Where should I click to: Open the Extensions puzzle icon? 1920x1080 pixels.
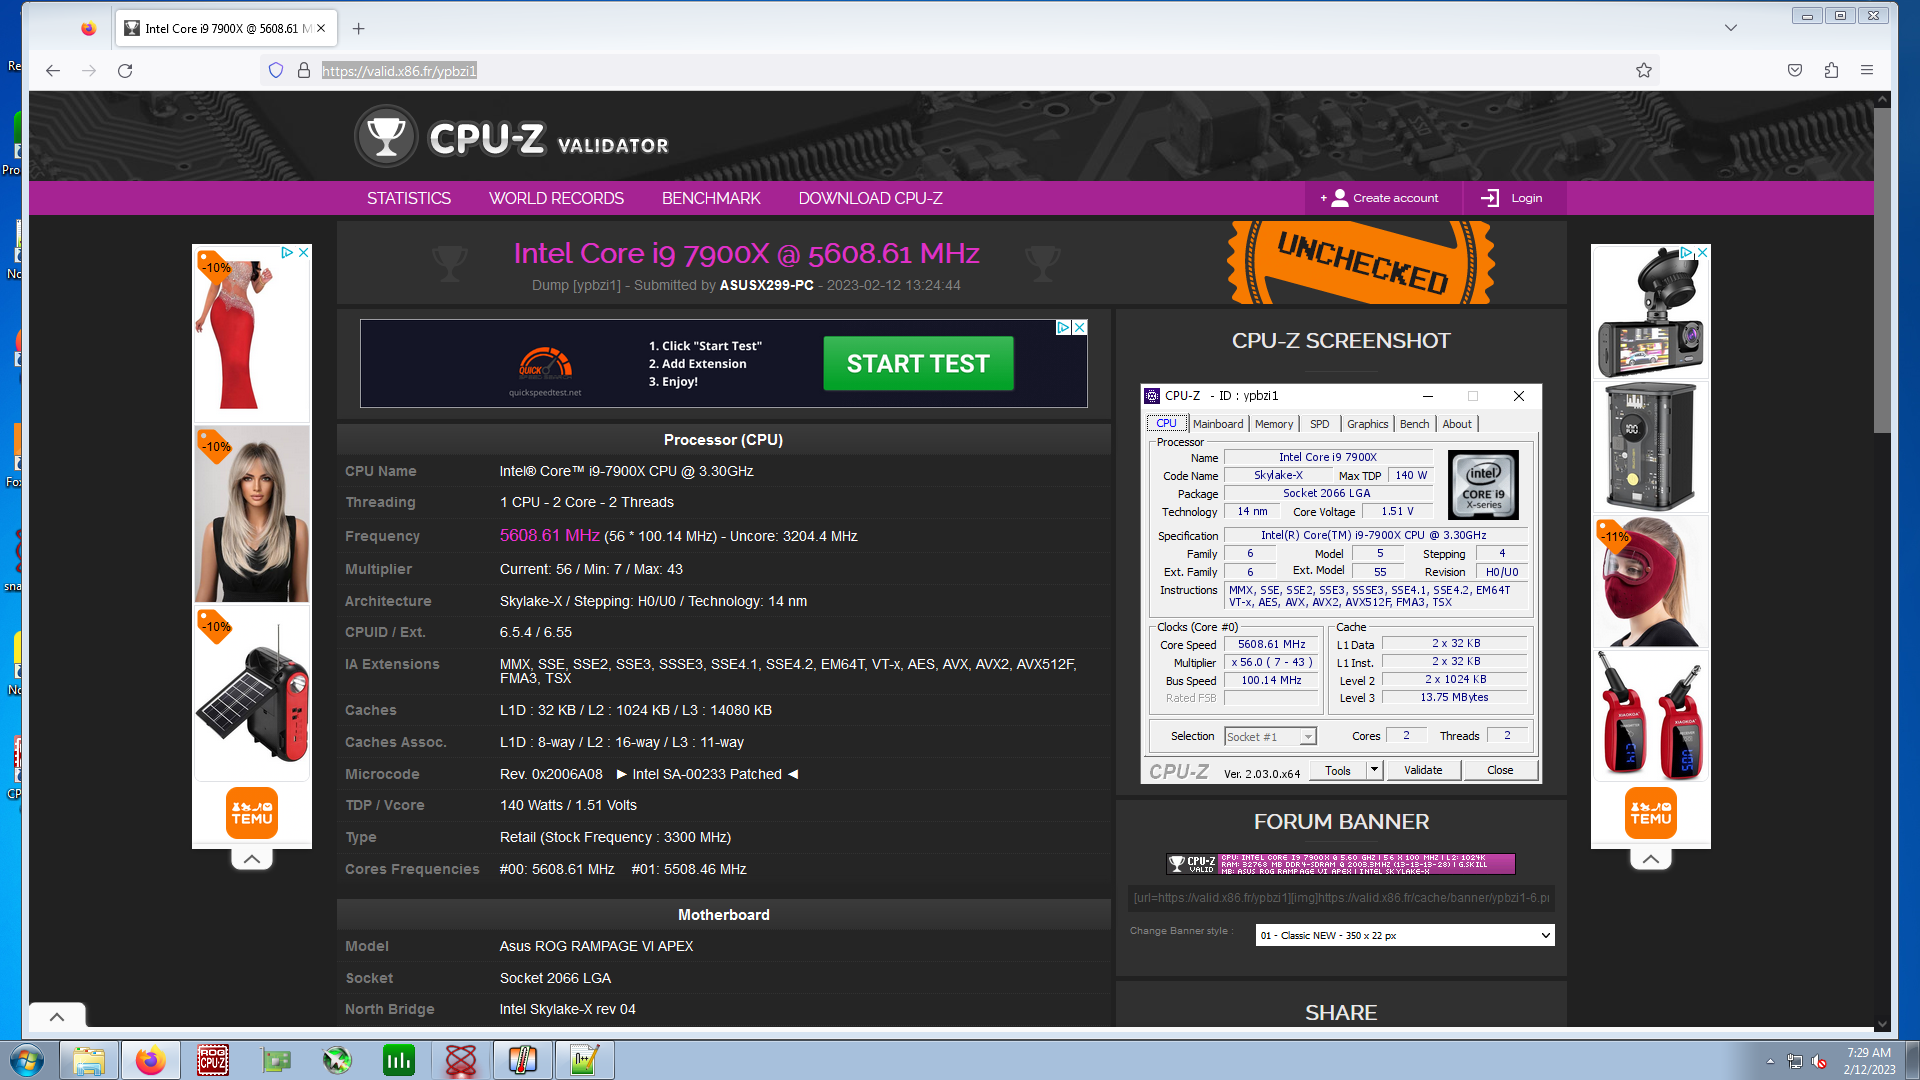point(1831,70)
